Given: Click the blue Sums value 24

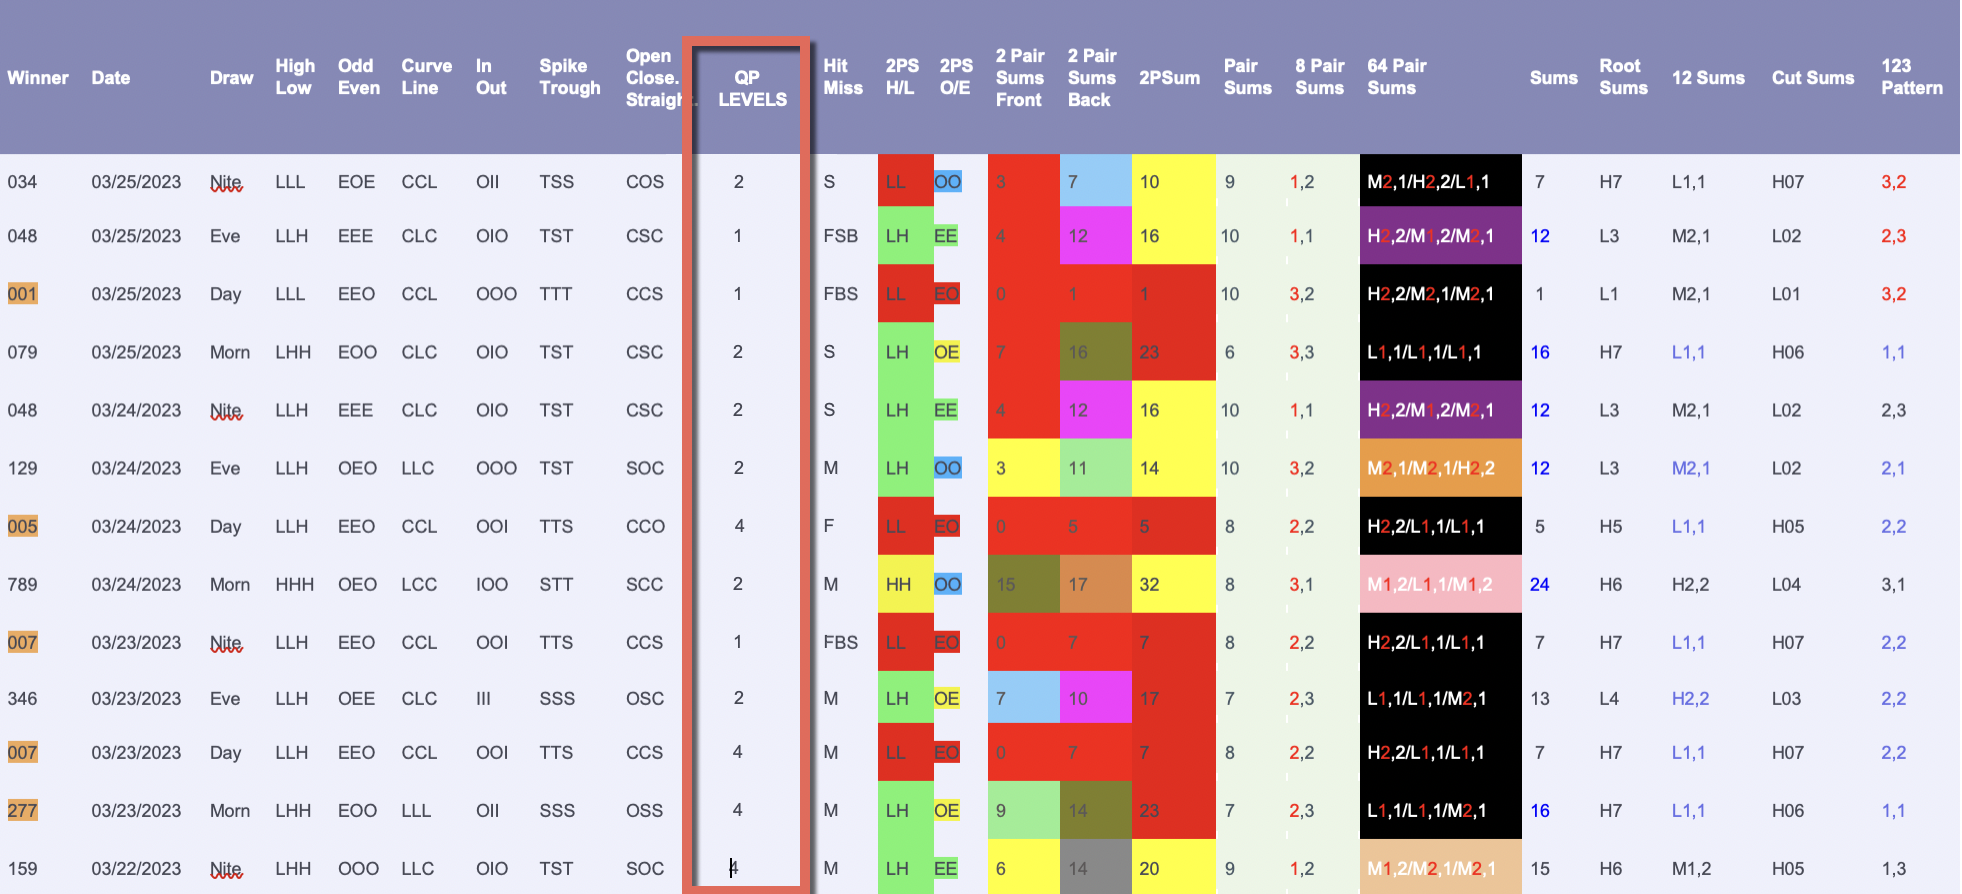Looking at the screenshot, I should click(x=1539, y=584).
